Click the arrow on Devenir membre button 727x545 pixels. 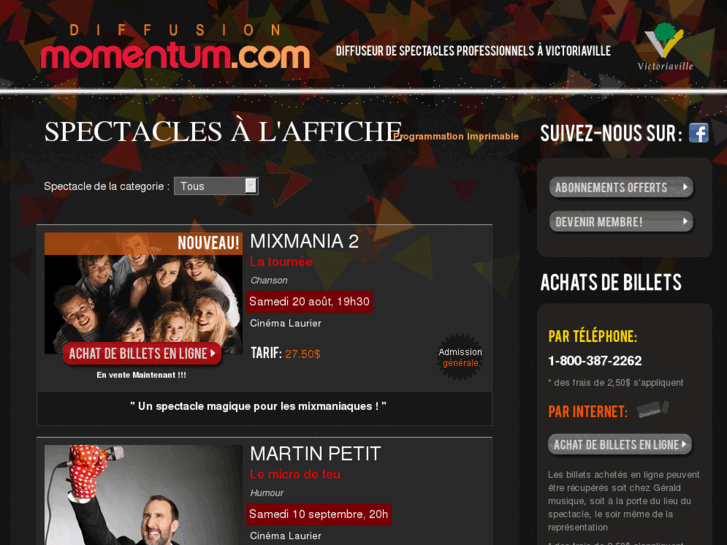click(685, 222)
